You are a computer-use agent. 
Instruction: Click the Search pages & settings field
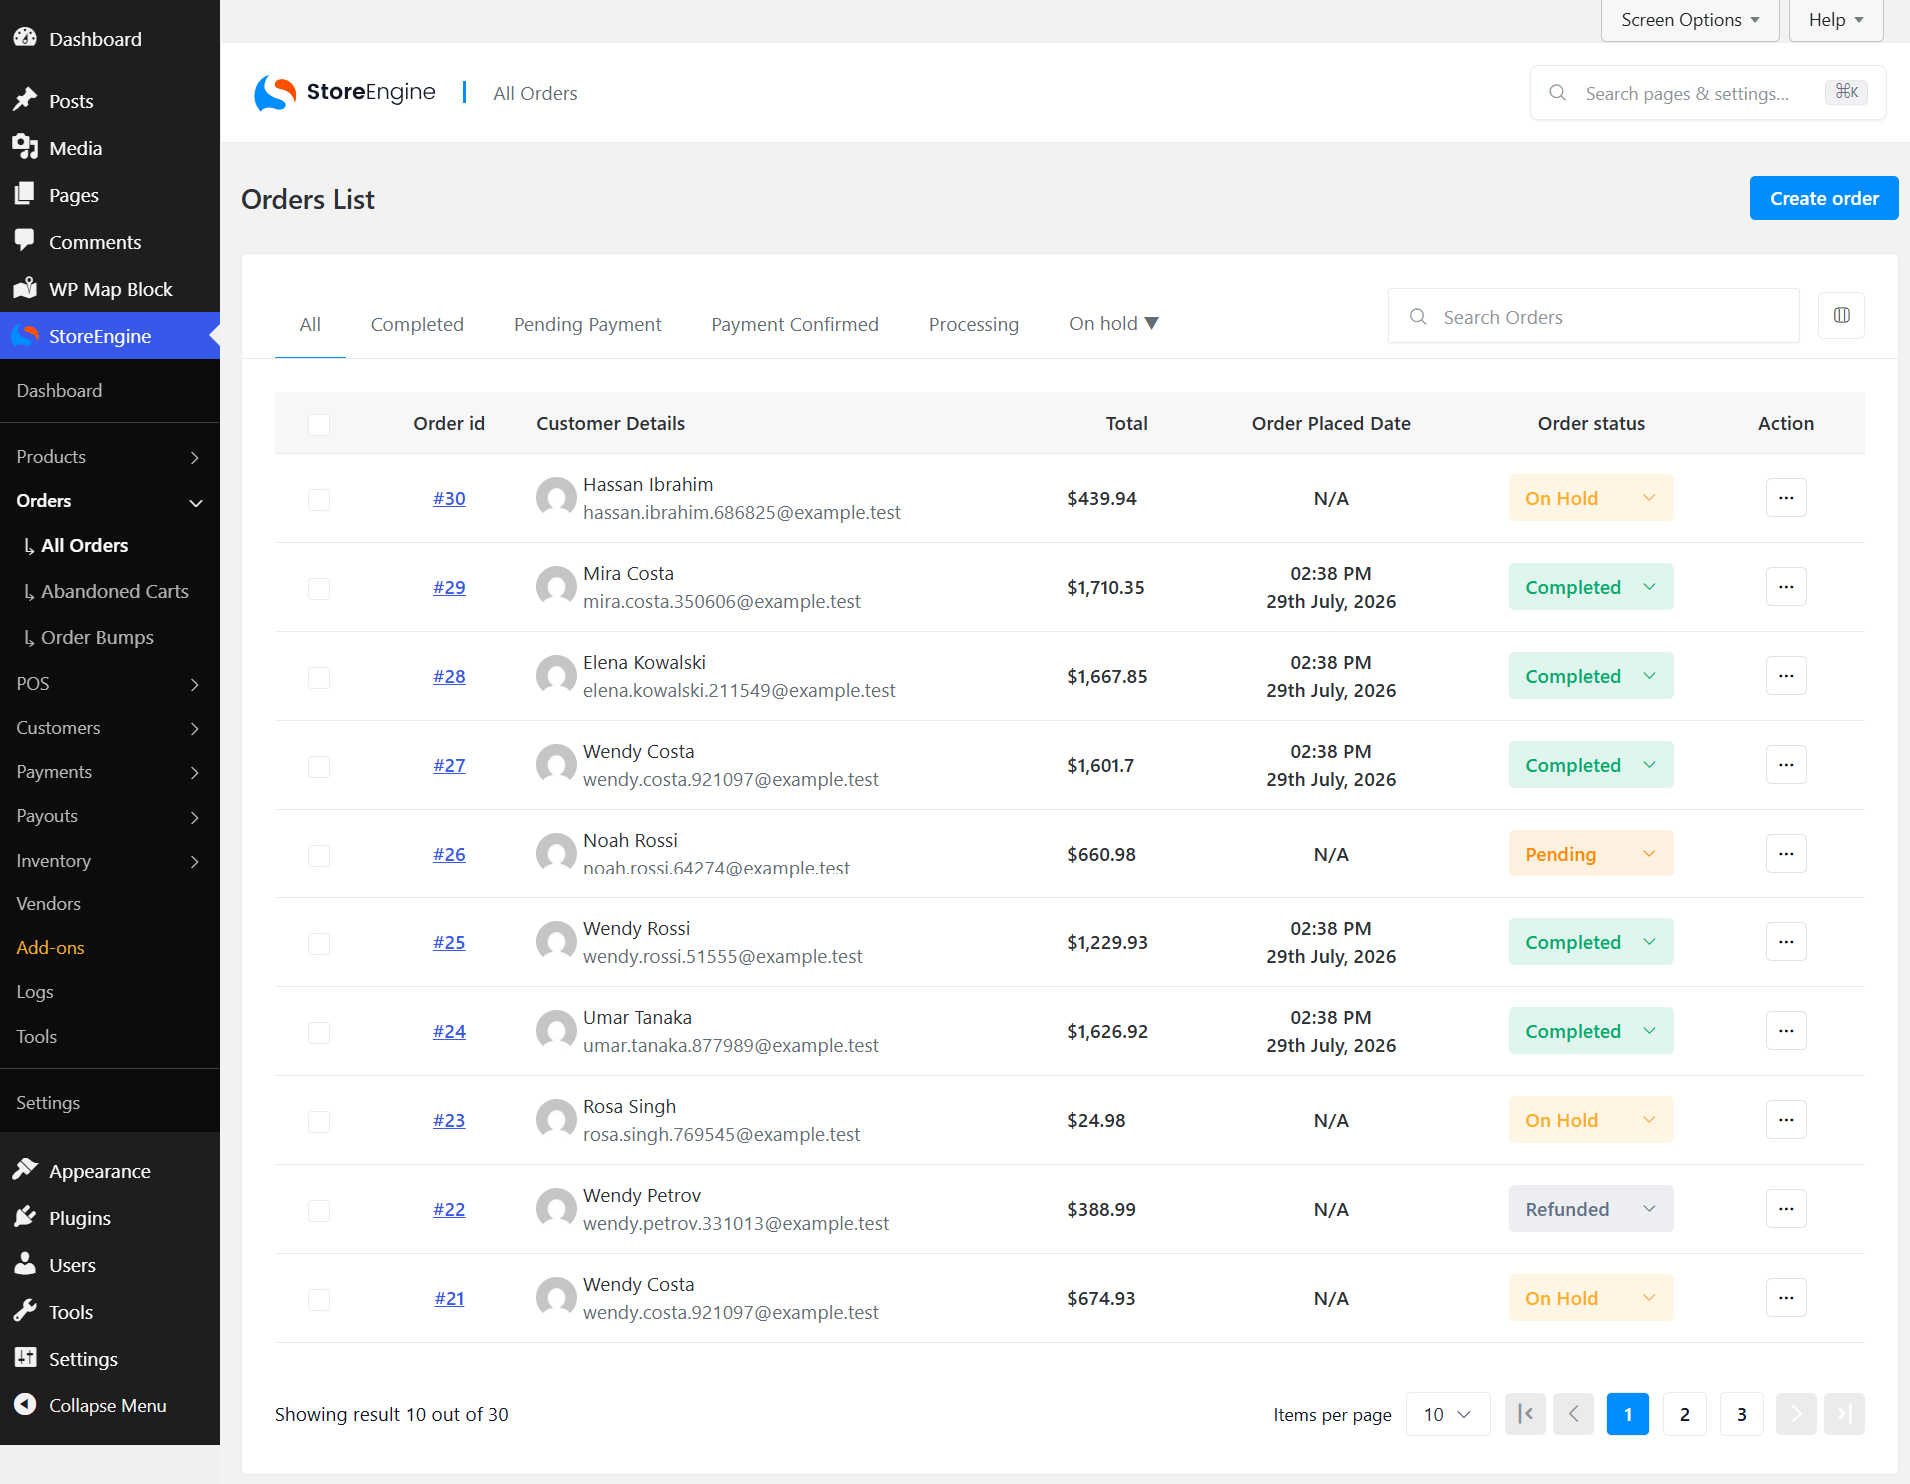(1708, 93)
